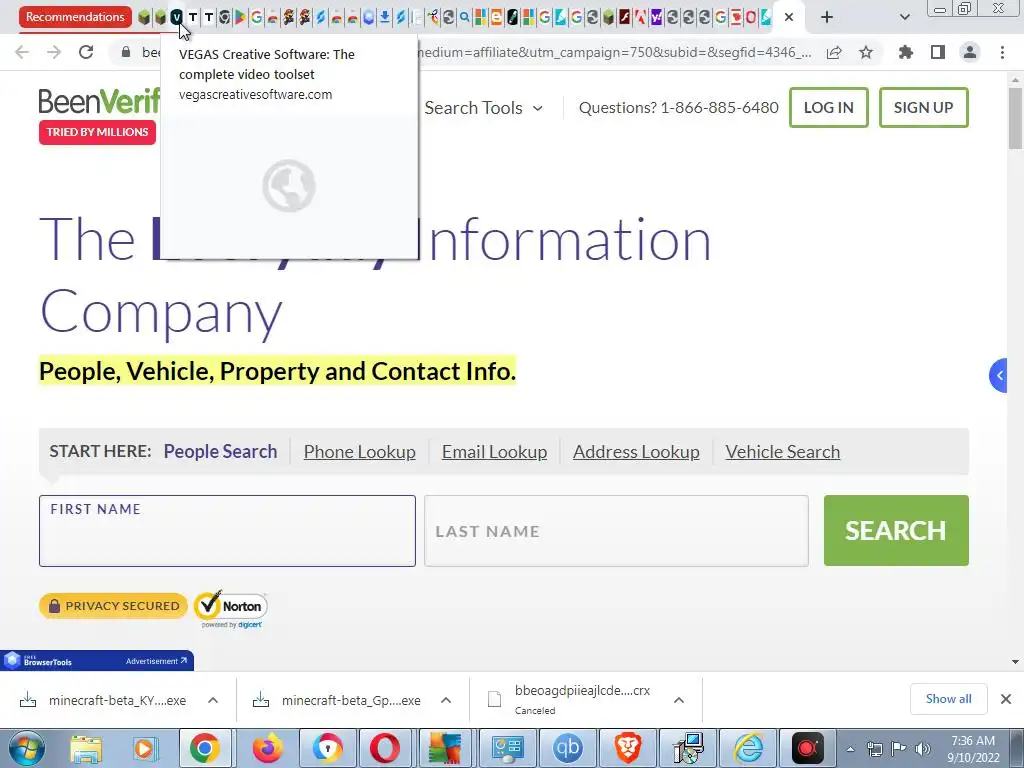This screenshot has height=768, width=1024.
Task: Open Firefox from the taskbar
Action: point(268,748)
